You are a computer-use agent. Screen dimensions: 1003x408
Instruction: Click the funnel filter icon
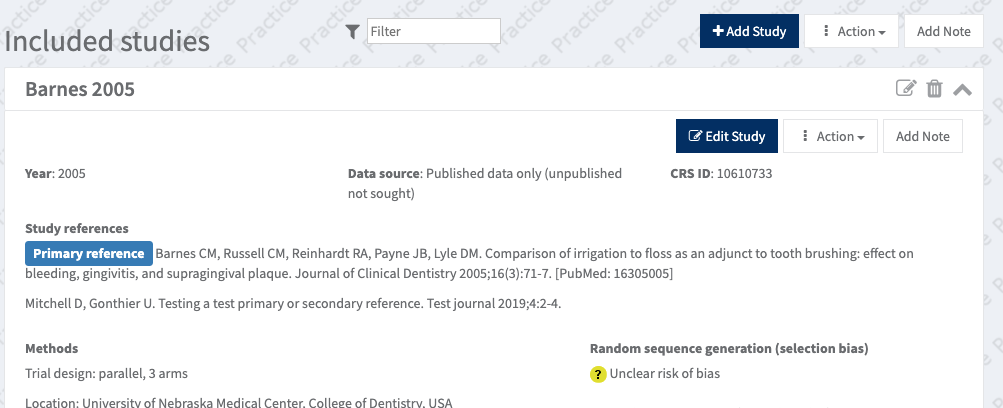352,32
